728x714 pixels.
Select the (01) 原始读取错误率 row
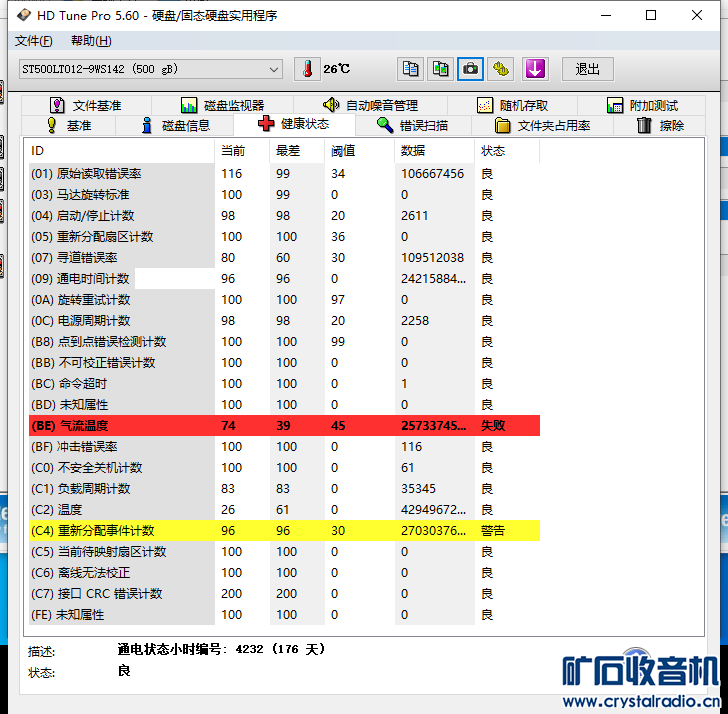[x=284, y=174]
